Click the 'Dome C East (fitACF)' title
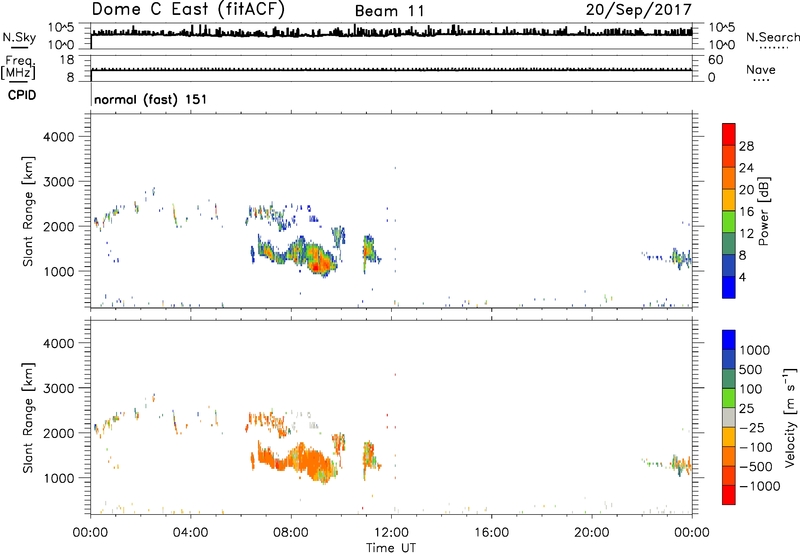The image size is (800, 554). point(188,10)
